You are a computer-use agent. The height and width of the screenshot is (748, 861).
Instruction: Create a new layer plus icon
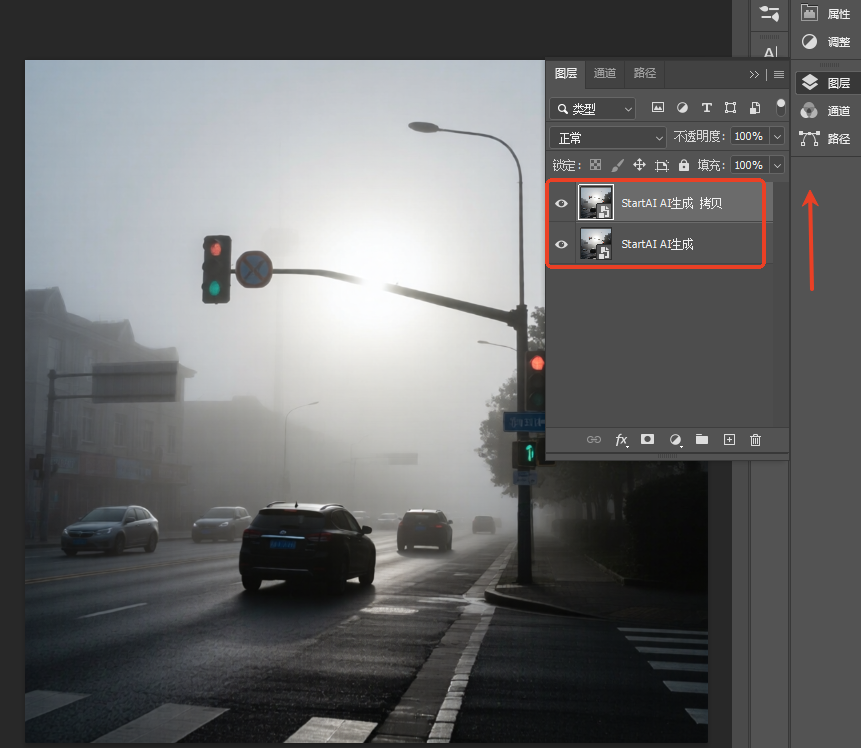pos(729,439)
